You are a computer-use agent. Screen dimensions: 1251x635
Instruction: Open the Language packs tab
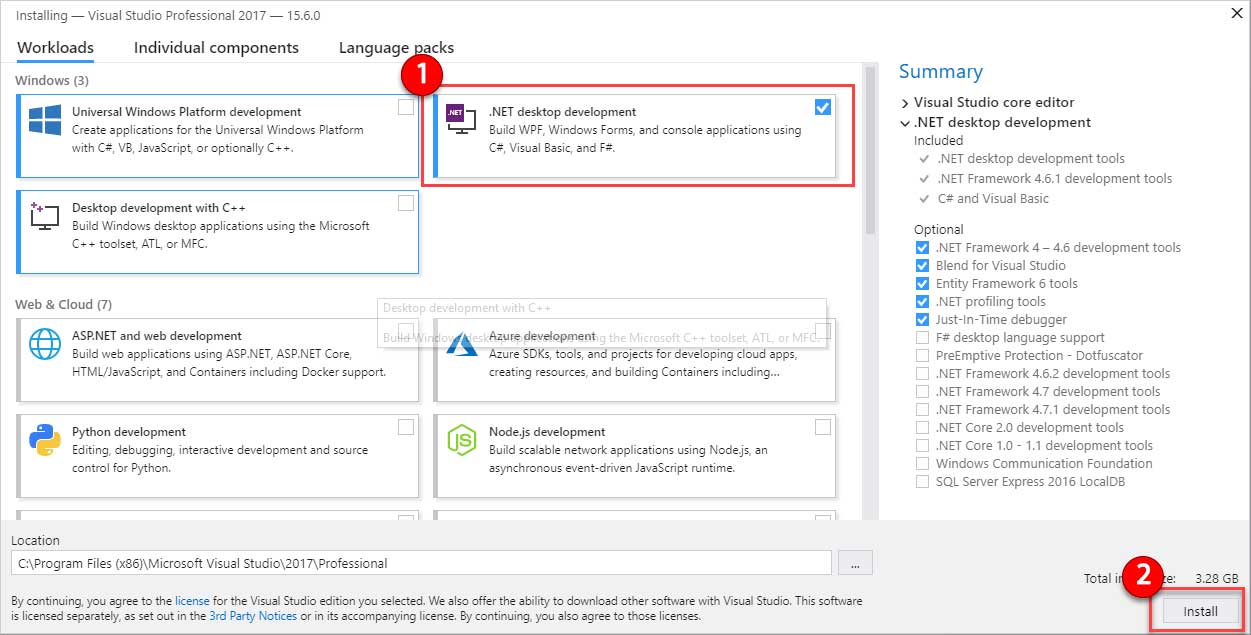click(x=396, y=47)
